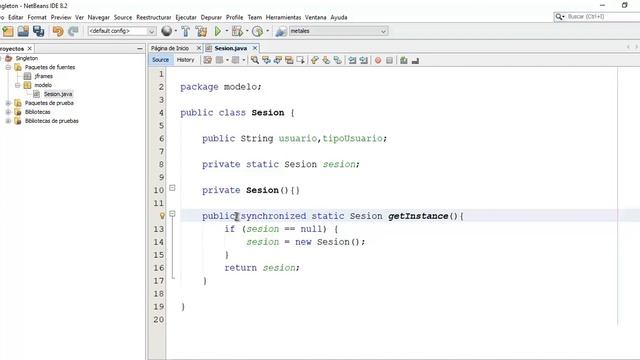This screenshot has width=640, height=360.
Task: Click the Clean and Build icon
Action: pyautogui.click(x=201, y=31)
